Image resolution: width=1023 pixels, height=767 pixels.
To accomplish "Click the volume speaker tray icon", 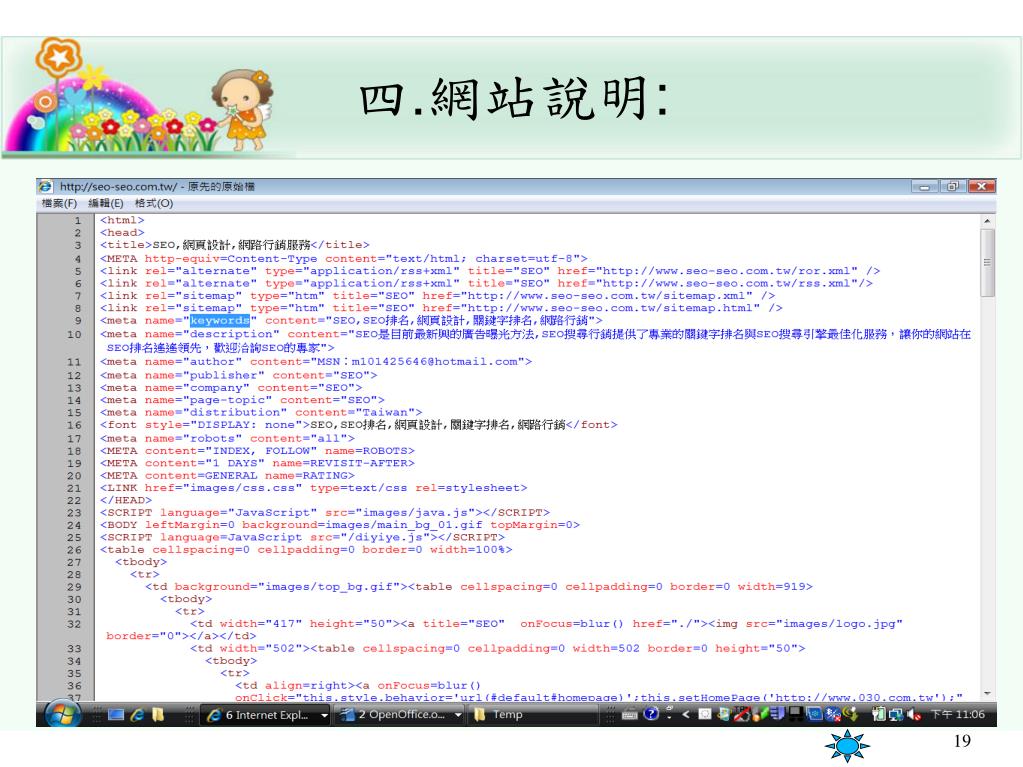I will tap(915, 715).
